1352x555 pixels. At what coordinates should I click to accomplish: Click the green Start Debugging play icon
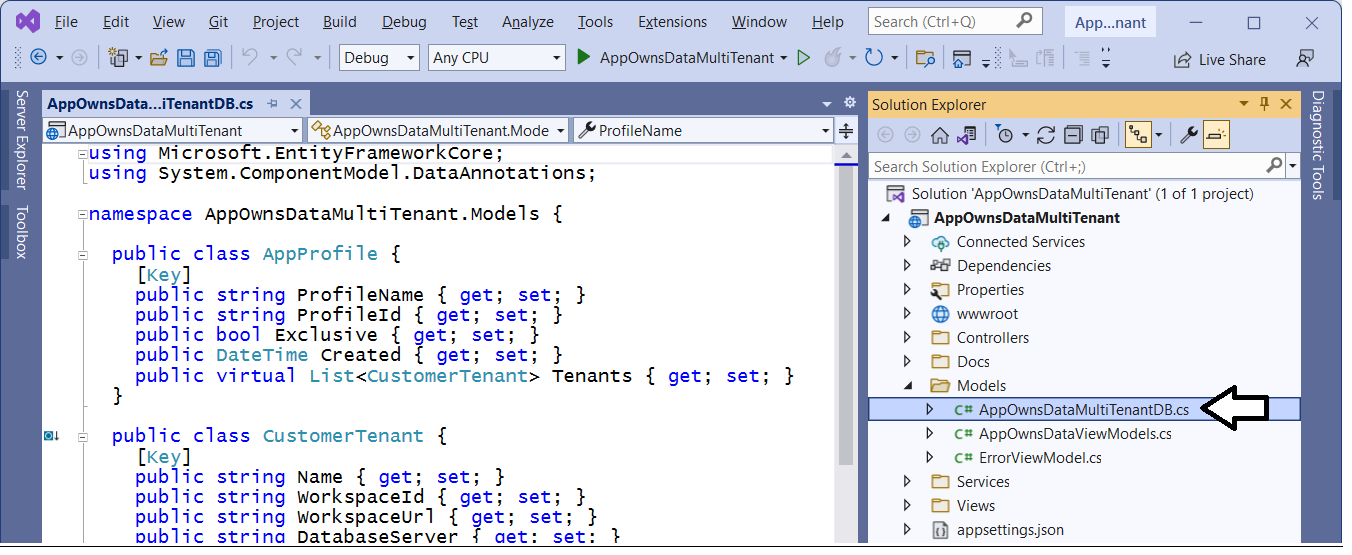[584, 58]
